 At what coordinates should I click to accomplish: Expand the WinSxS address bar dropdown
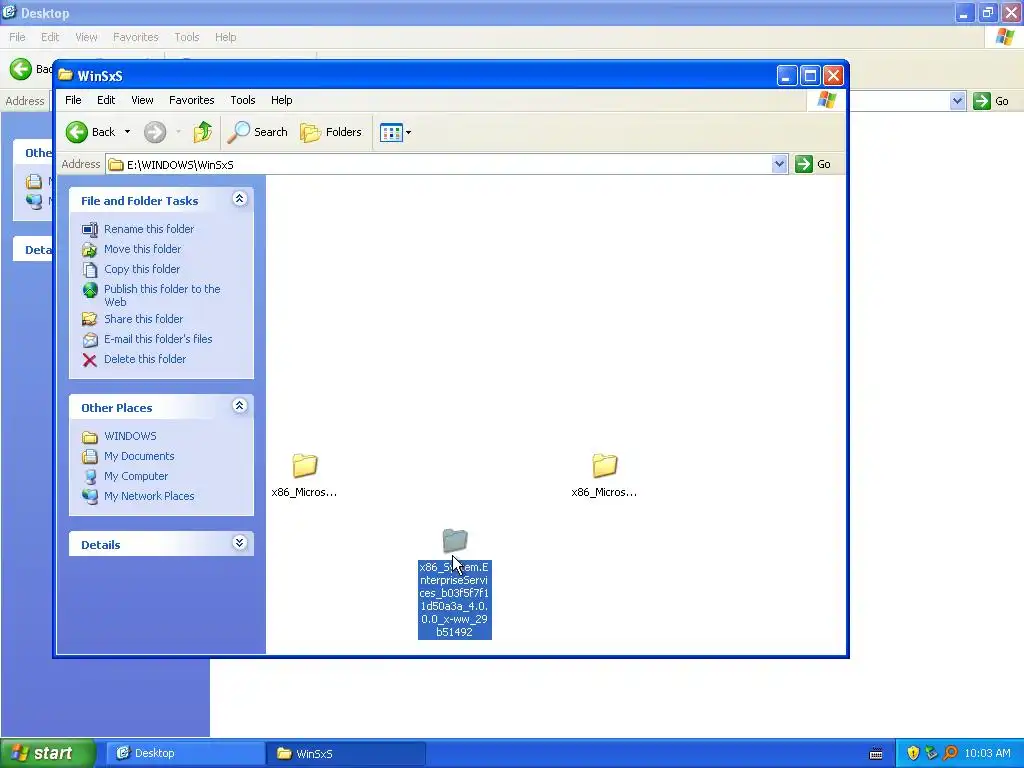coord(778,165)
